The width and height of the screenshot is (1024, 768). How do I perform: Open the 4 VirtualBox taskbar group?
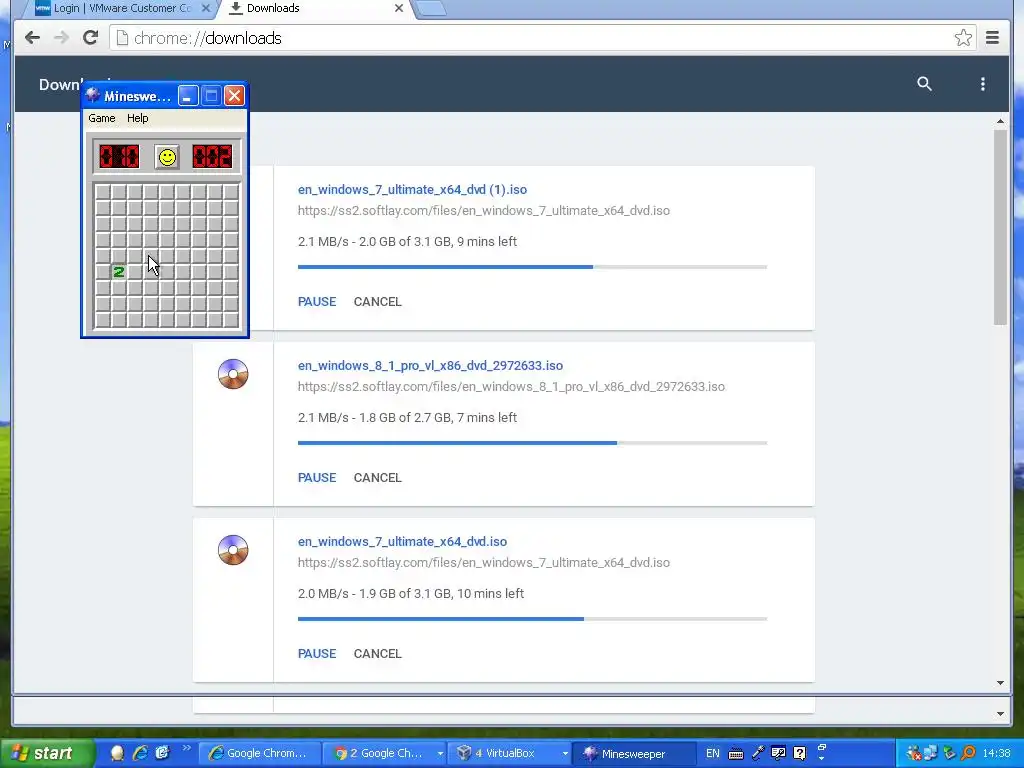[x=511, y=753]
